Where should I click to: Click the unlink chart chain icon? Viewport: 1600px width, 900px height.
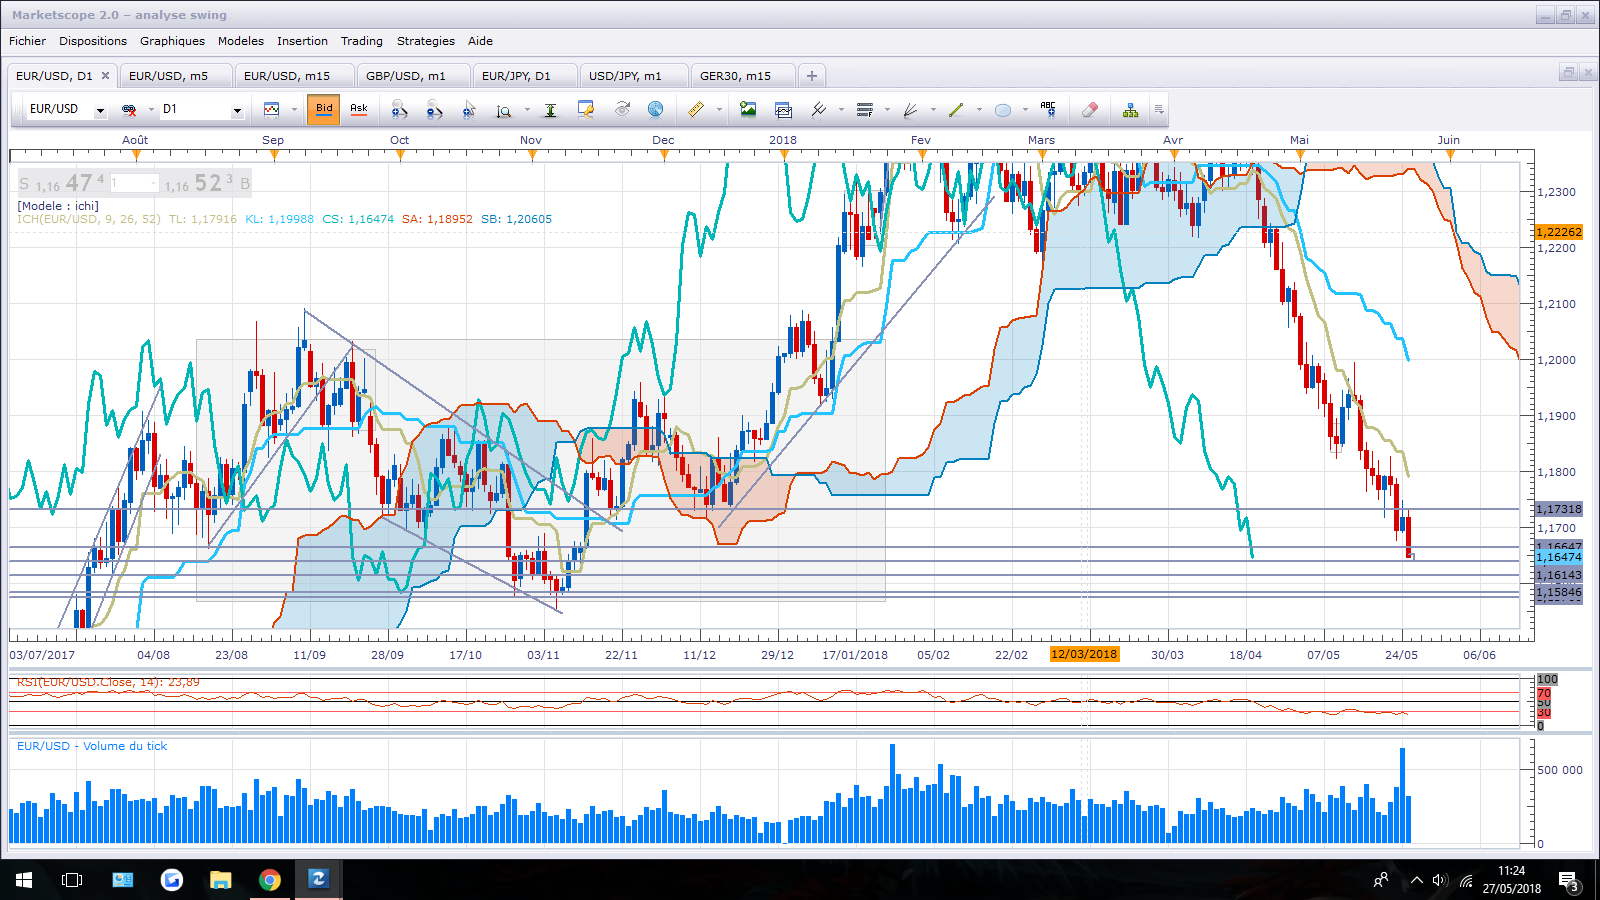click(129, 110)
